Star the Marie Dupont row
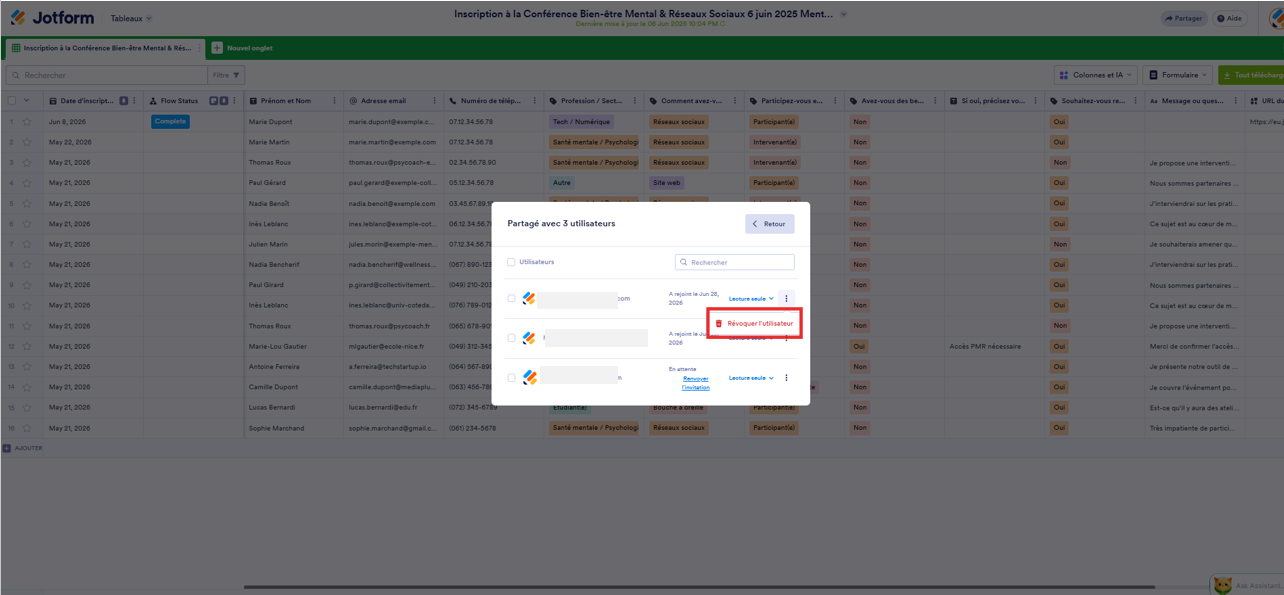 pyautogui.click(x=27, y=121)
